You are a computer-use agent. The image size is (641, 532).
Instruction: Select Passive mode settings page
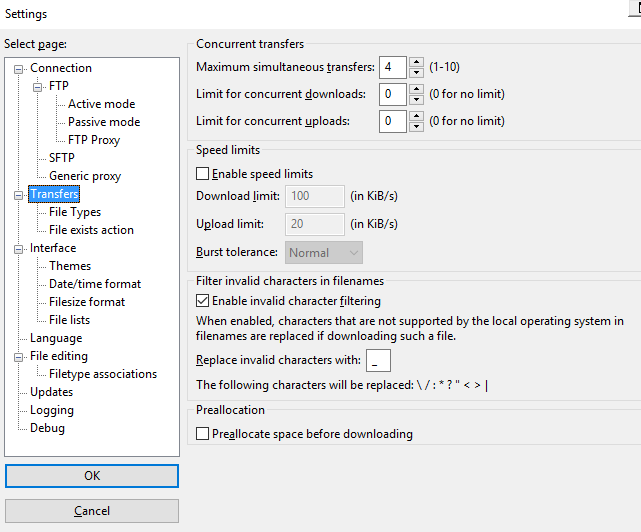click(104, 122)
